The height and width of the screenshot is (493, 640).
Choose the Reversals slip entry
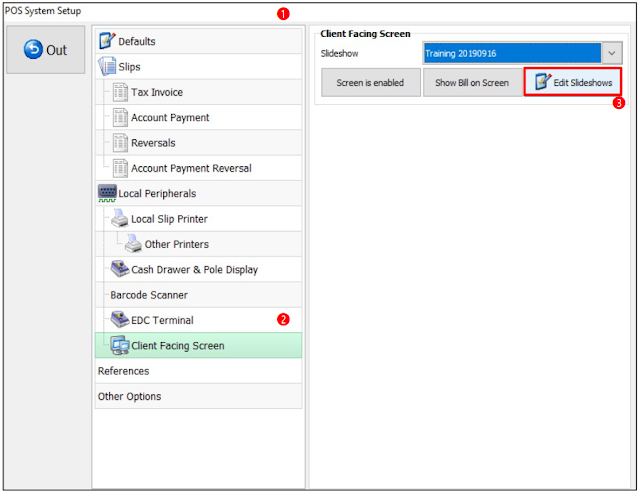(x=199, y=142)
